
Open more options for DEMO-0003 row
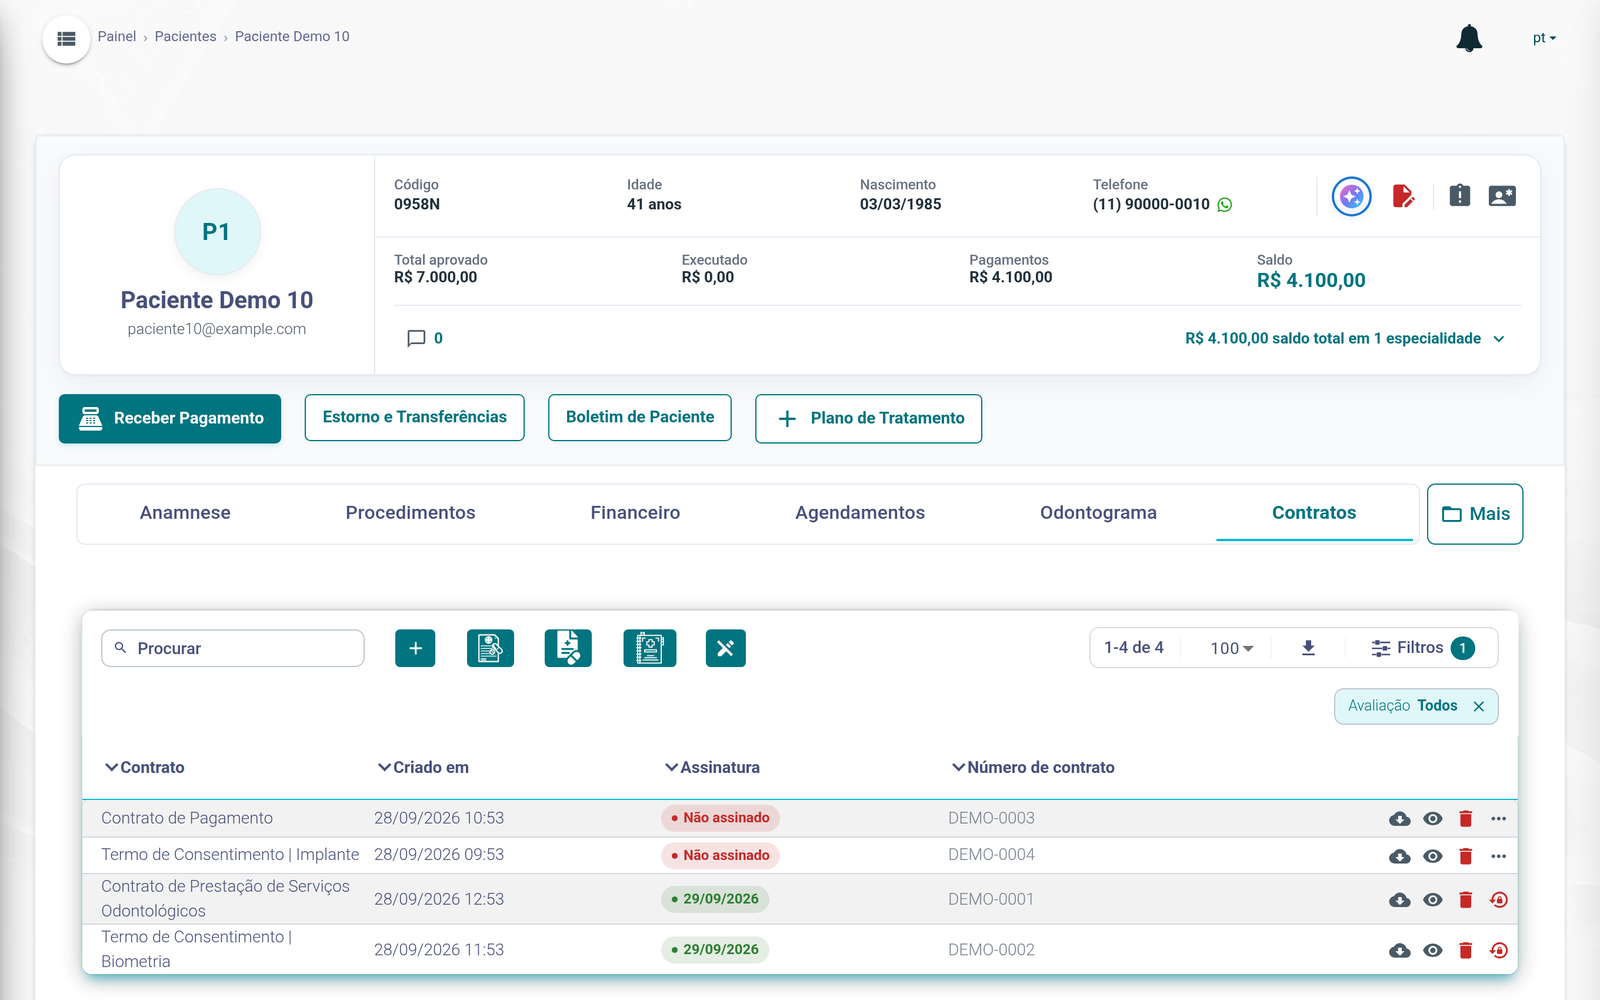(x=1498, y=819)
